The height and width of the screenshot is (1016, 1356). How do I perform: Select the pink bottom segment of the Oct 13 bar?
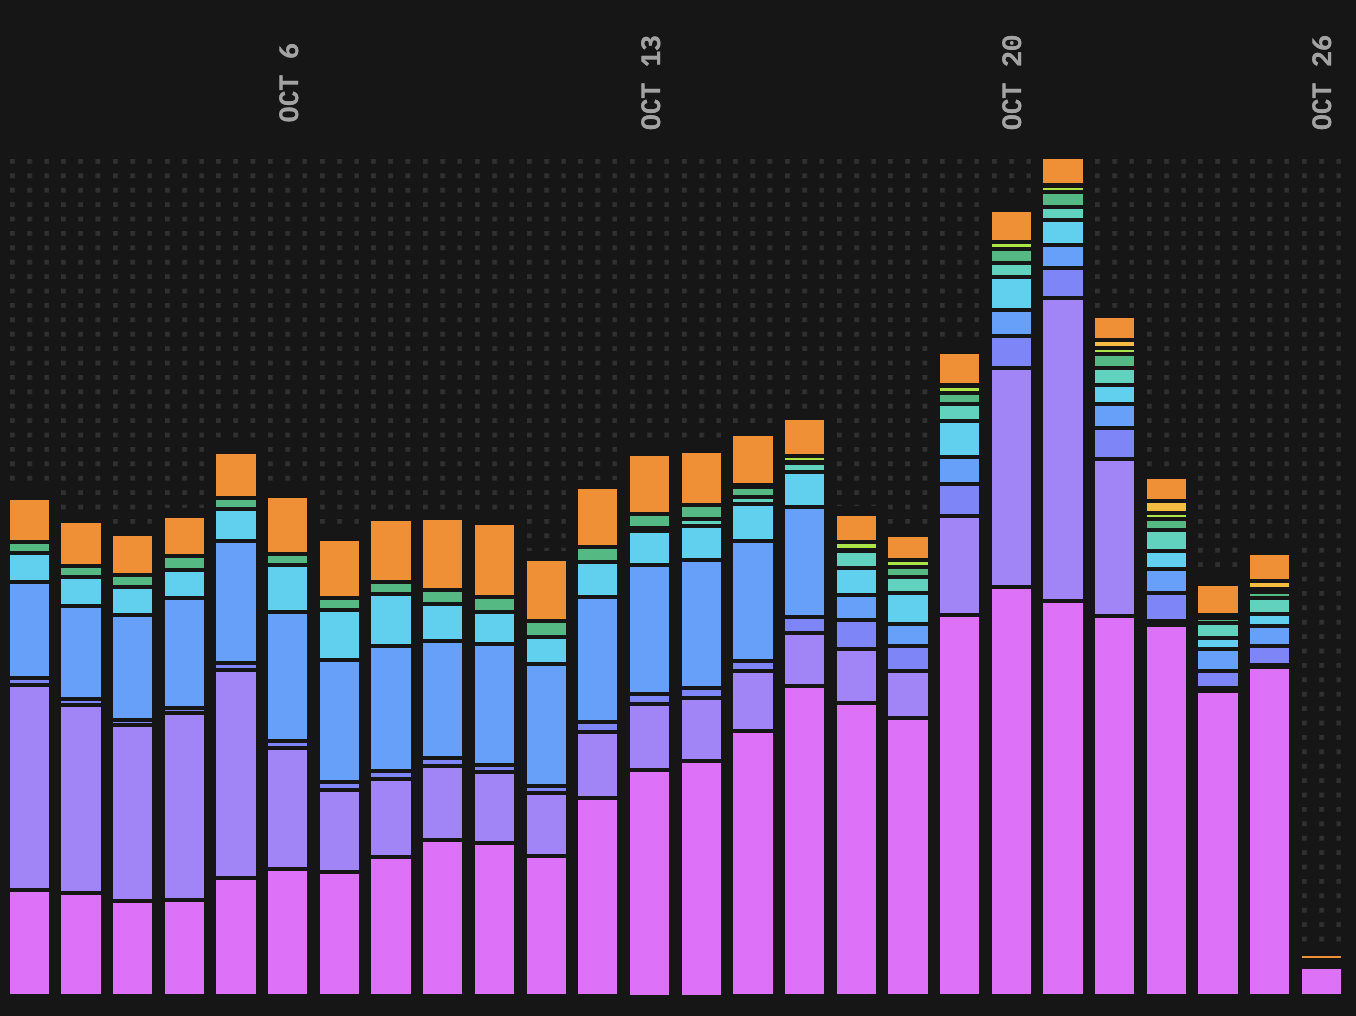649,883
